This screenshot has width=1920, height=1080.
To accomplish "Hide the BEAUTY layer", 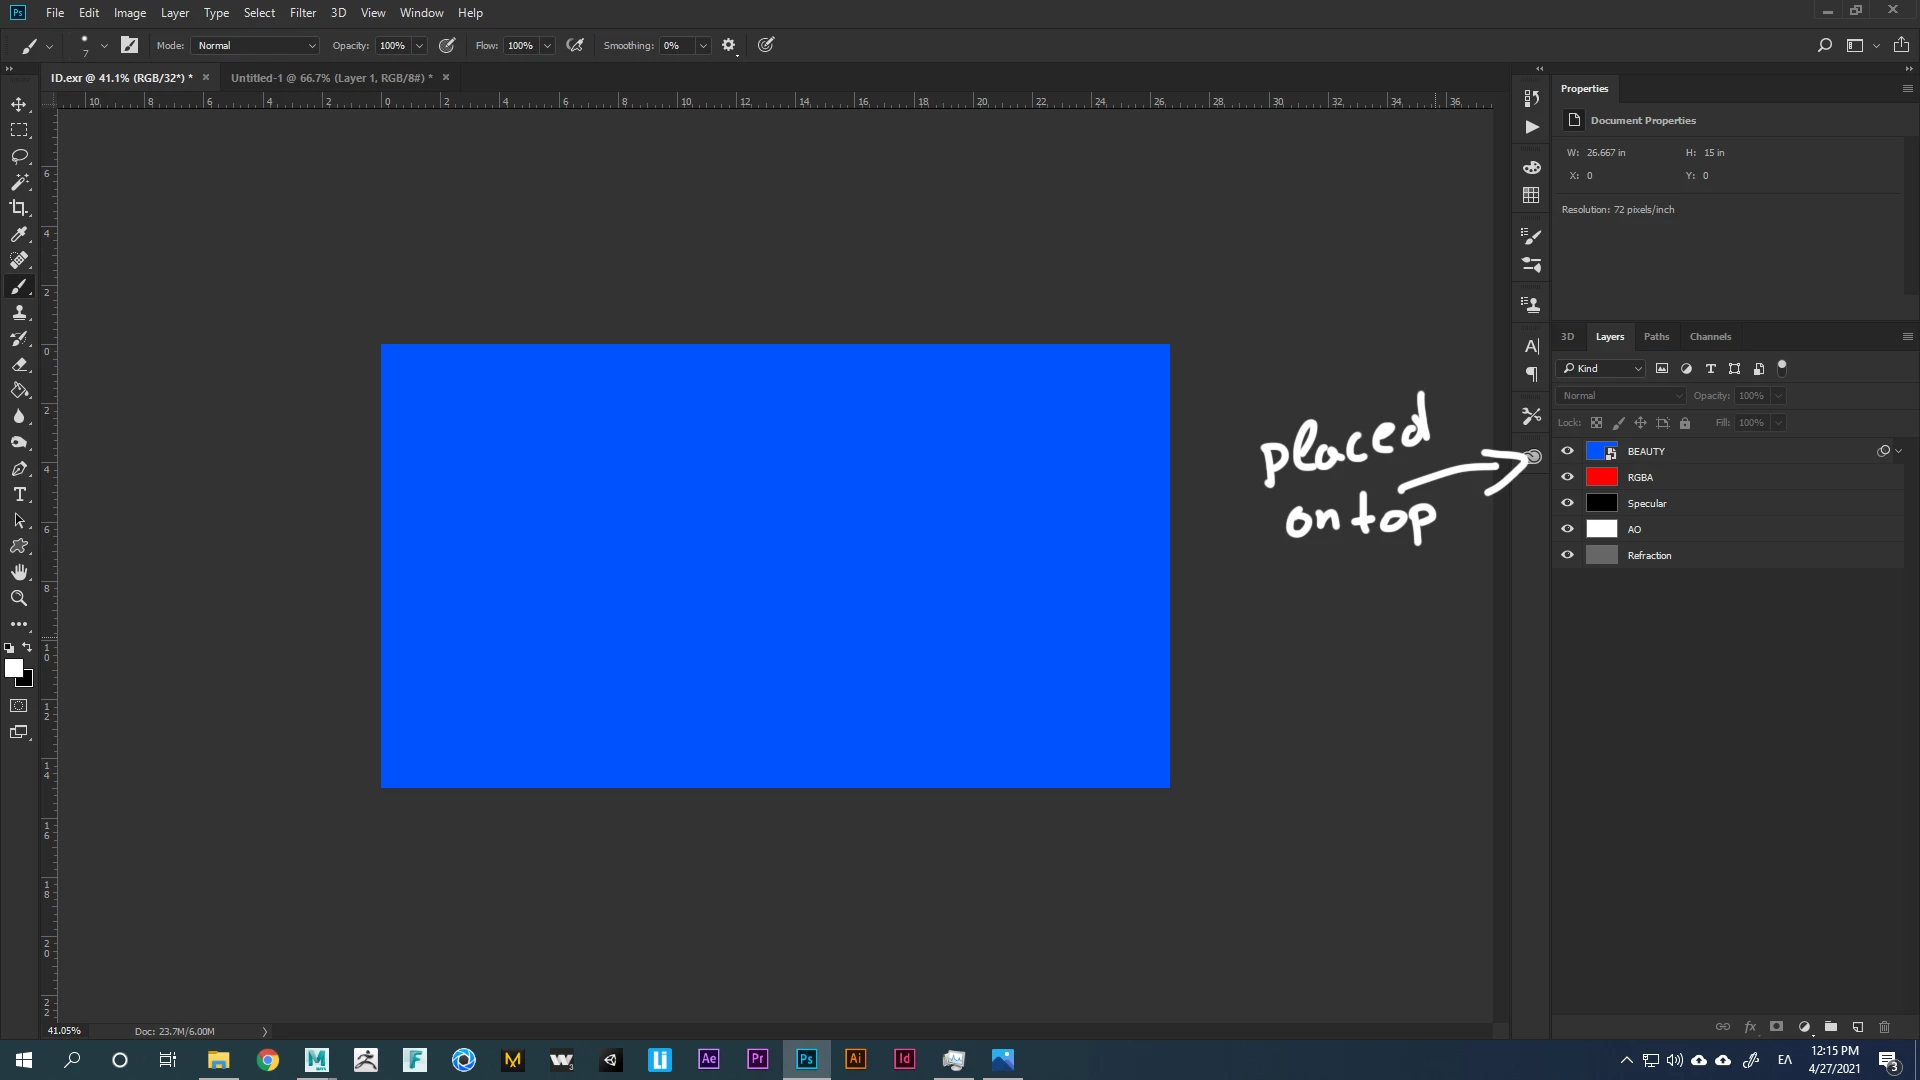I will tap(1567, 451).
